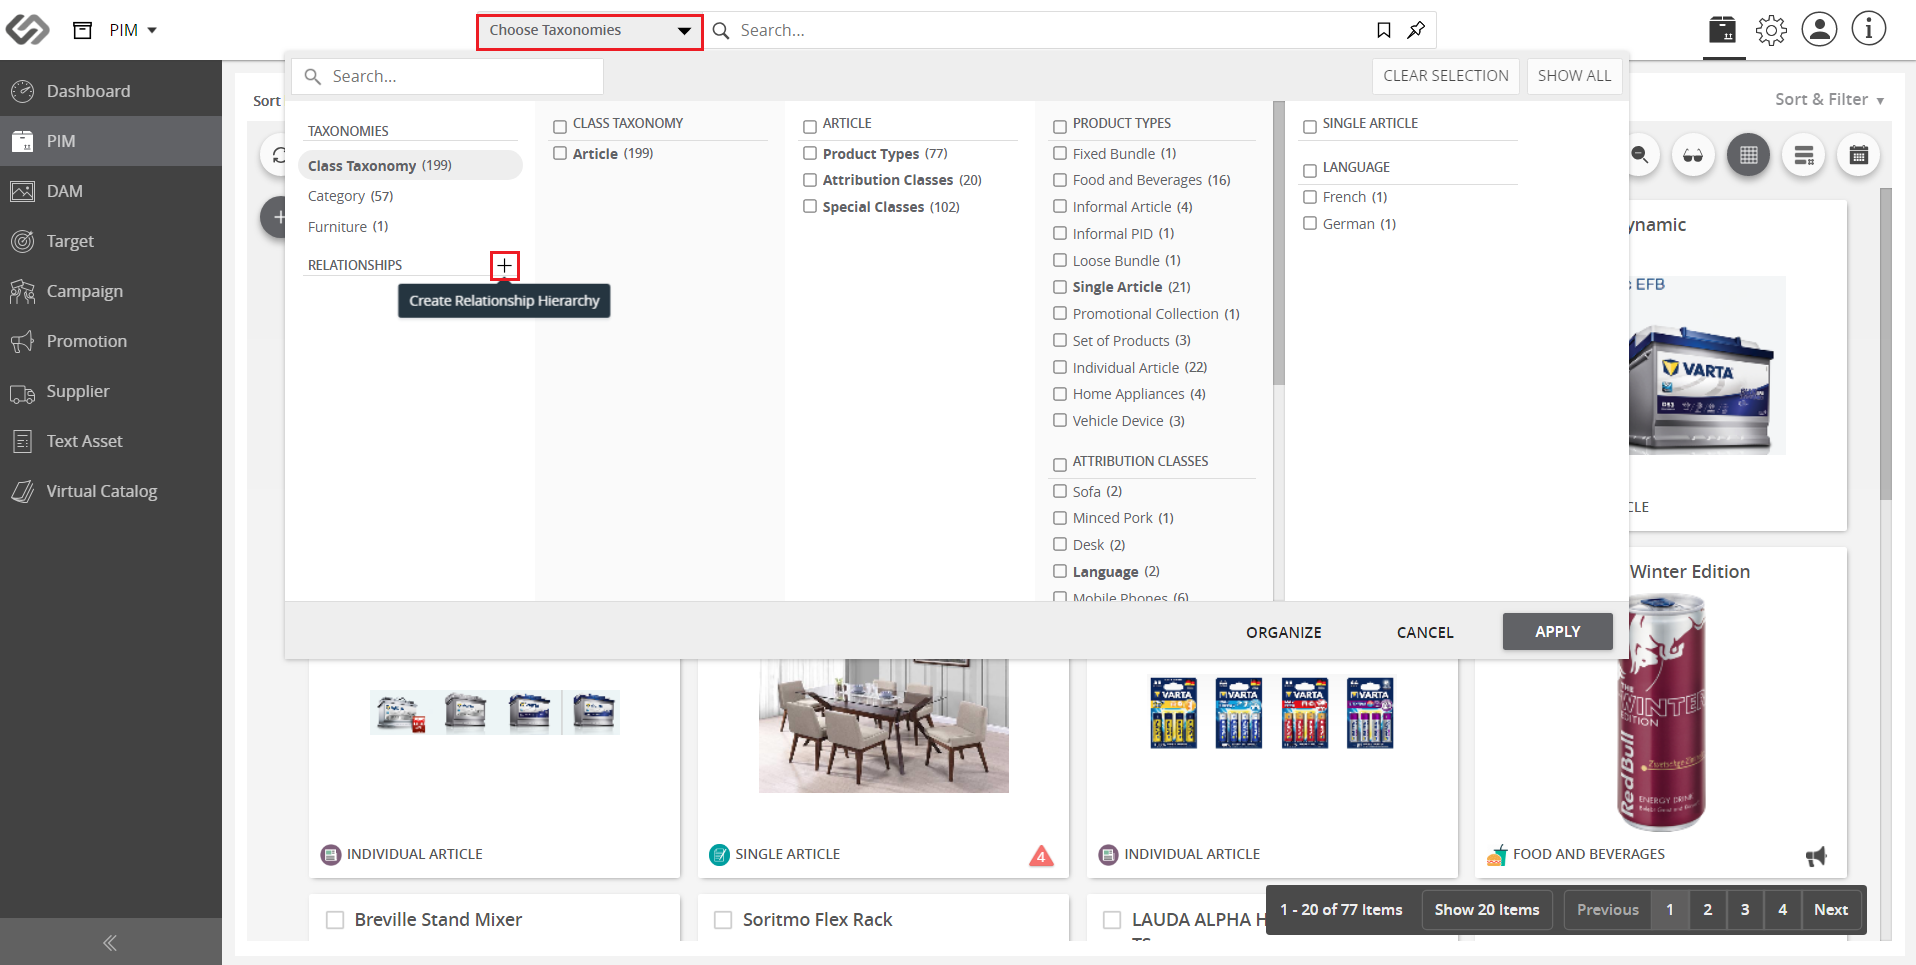The height and width of the screenshot is (965, 1916).
Task: Click the plus to create relationship hierarchy
Action: (505, 265)
